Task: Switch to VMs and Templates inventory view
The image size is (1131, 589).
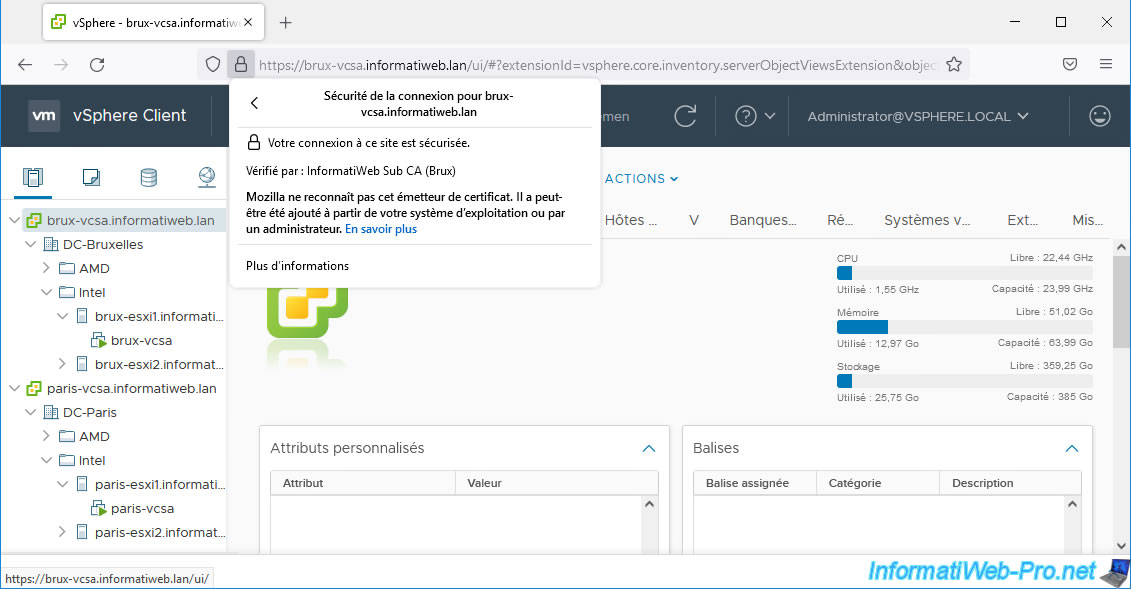Action: 91,178
